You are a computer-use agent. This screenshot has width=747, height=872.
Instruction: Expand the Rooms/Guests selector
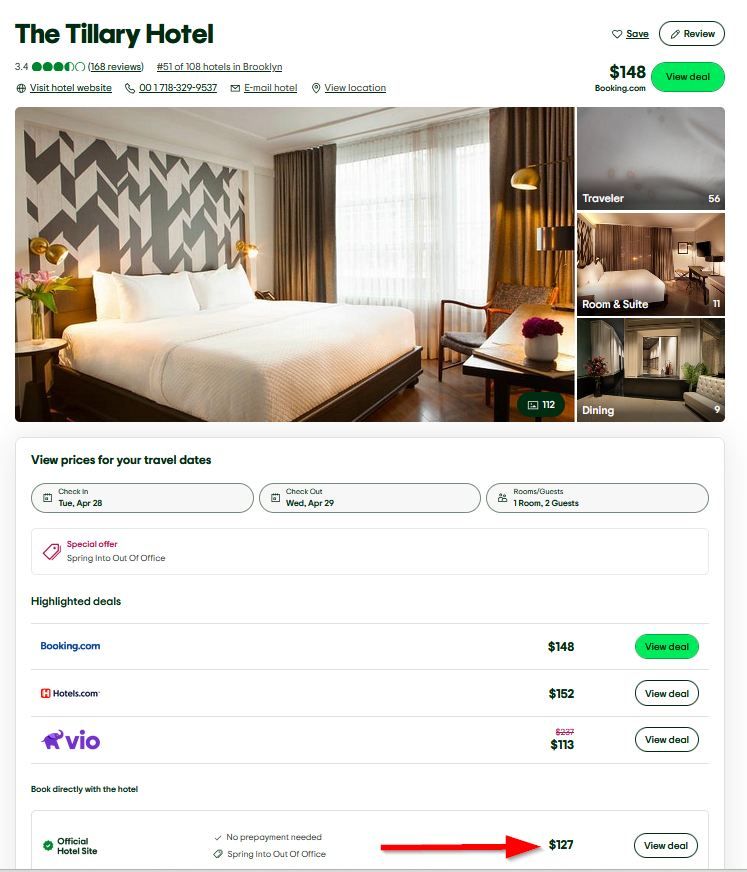click(x=597, y=498)
